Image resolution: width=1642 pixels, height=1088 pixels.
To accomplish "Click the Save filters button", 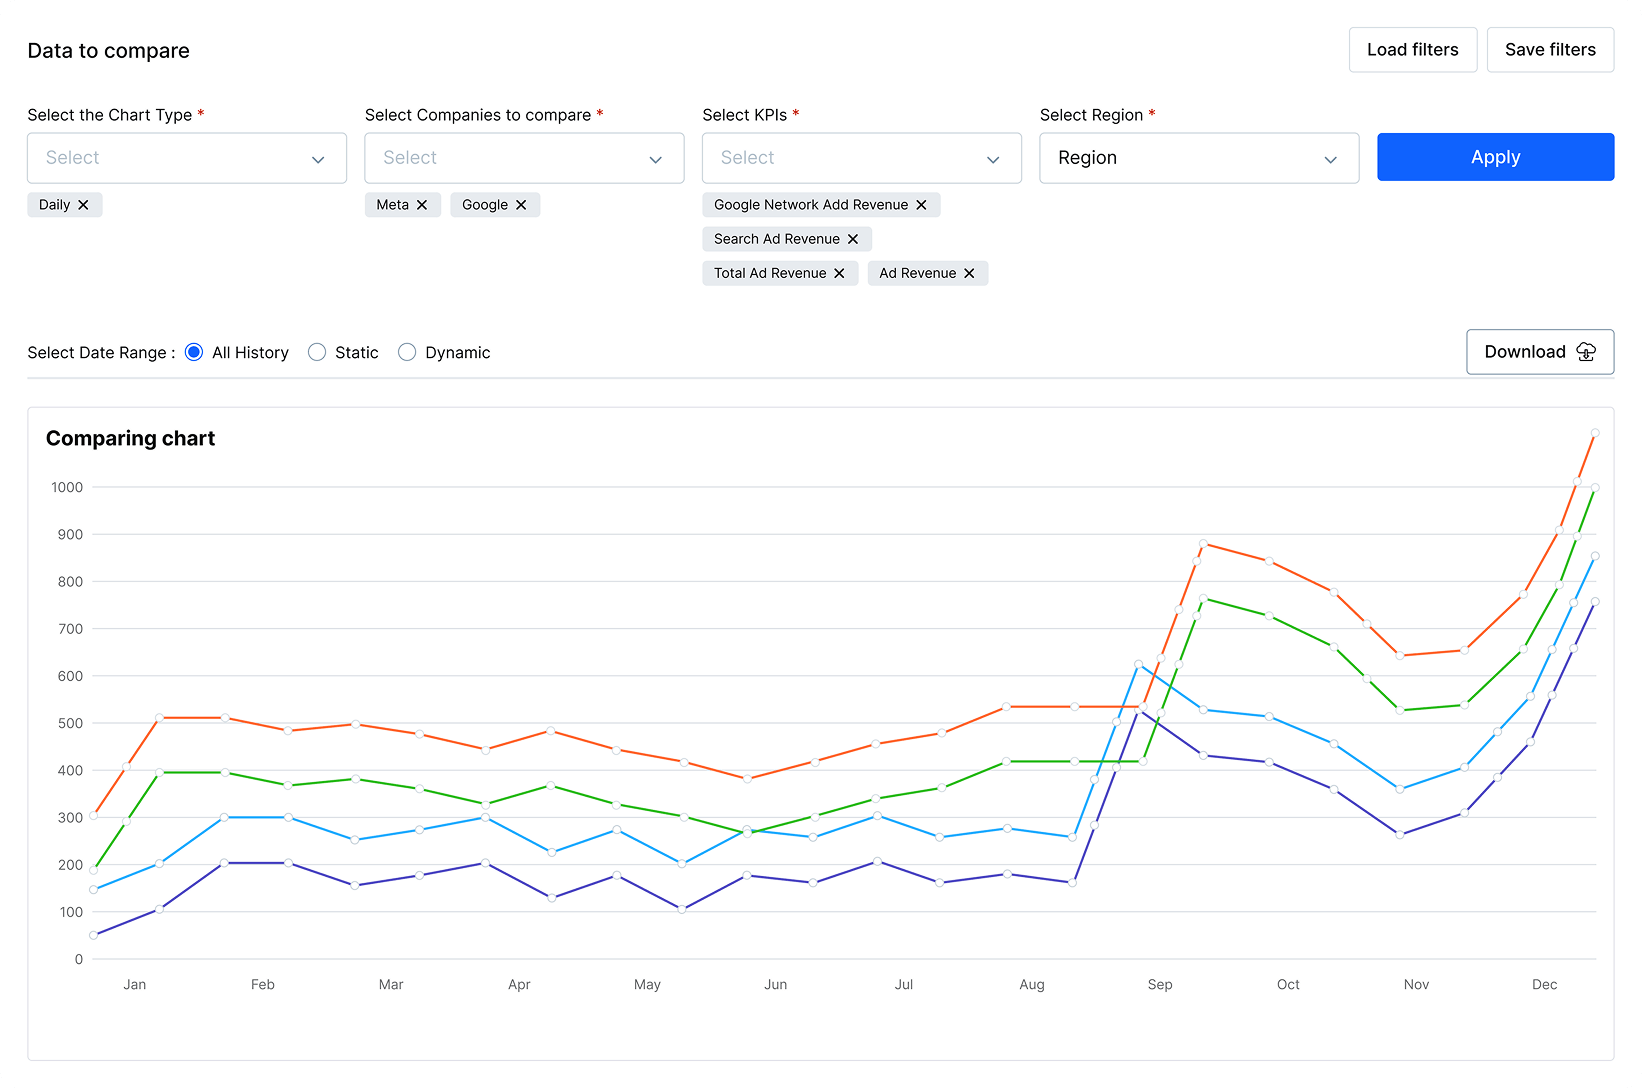I will click(1550, 49).
